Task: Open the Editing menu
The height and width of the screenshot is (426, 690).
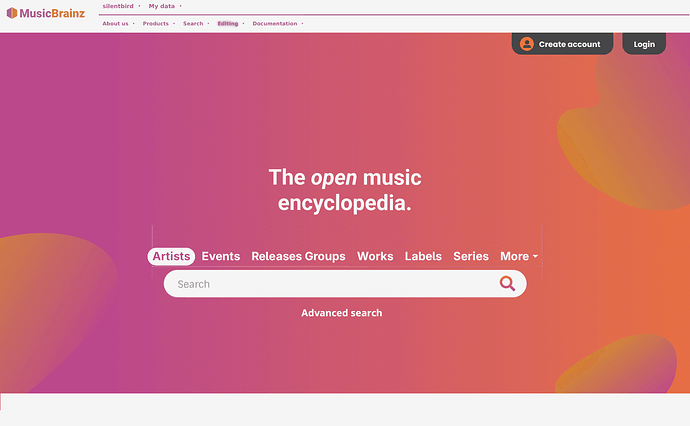Action: (231, 24)
